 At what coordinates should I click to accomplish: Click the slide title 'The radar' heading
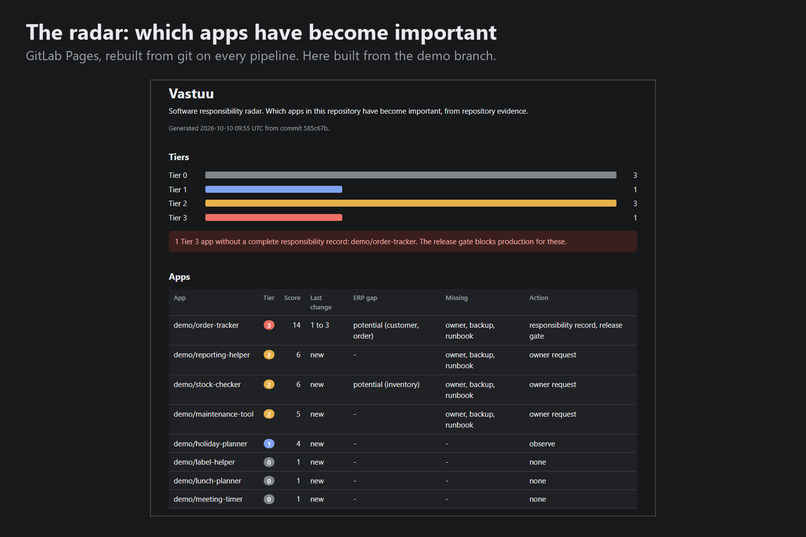point(261,33)
